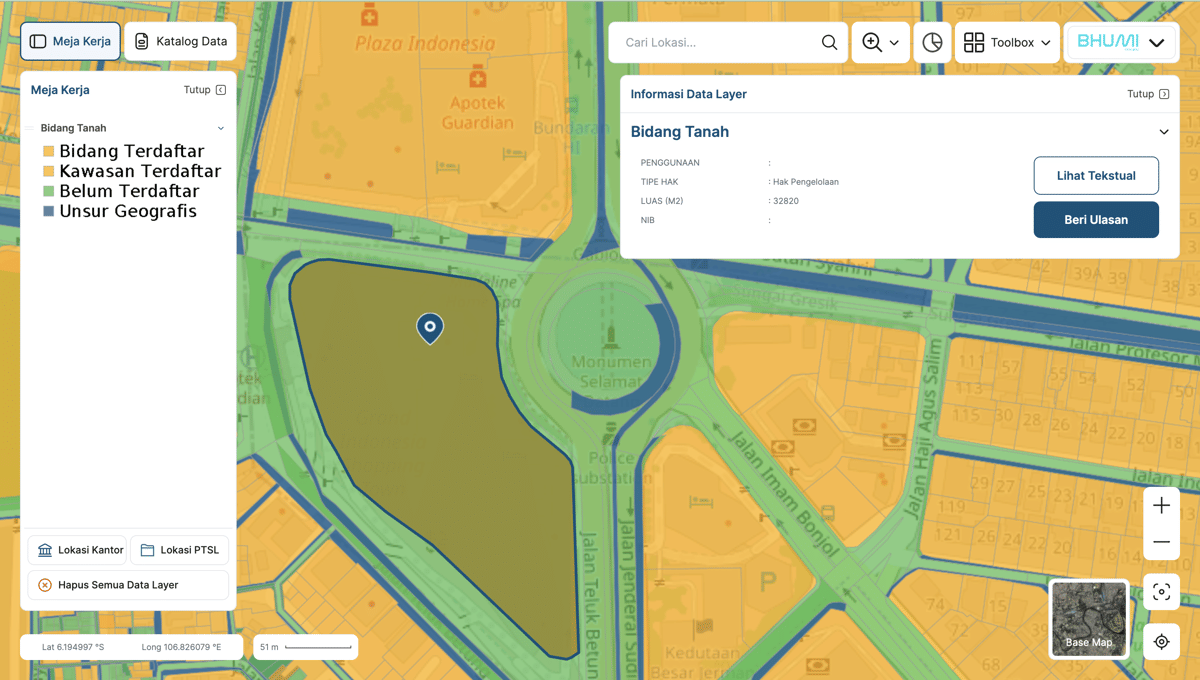Screen dimensions: 1200x680
Task: Zoom out with the minus button
Action: tap(1161, 542)
